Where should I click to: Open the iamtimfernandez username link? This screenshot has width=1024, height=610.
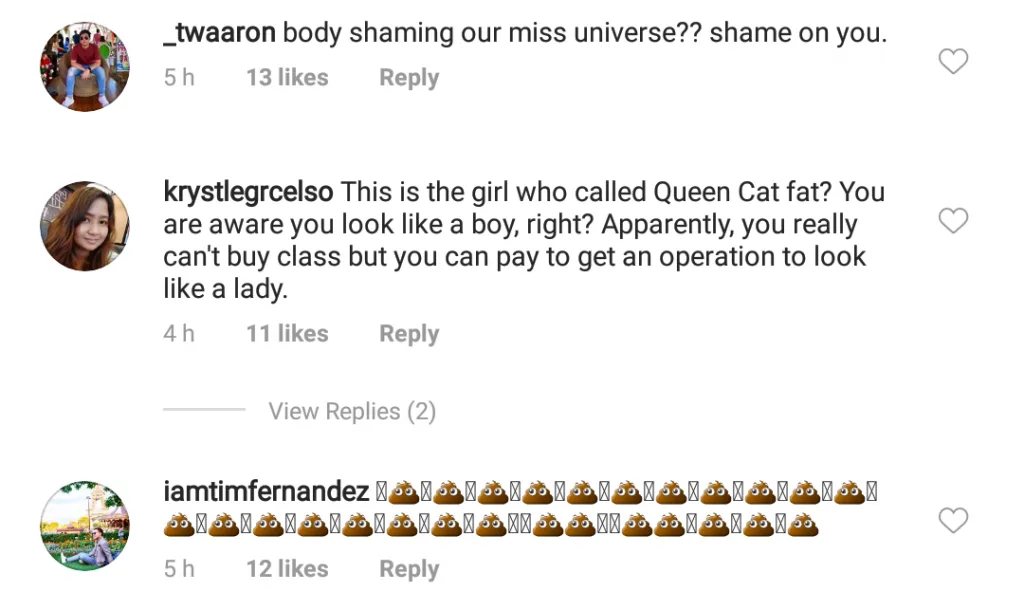coord(266,492)
